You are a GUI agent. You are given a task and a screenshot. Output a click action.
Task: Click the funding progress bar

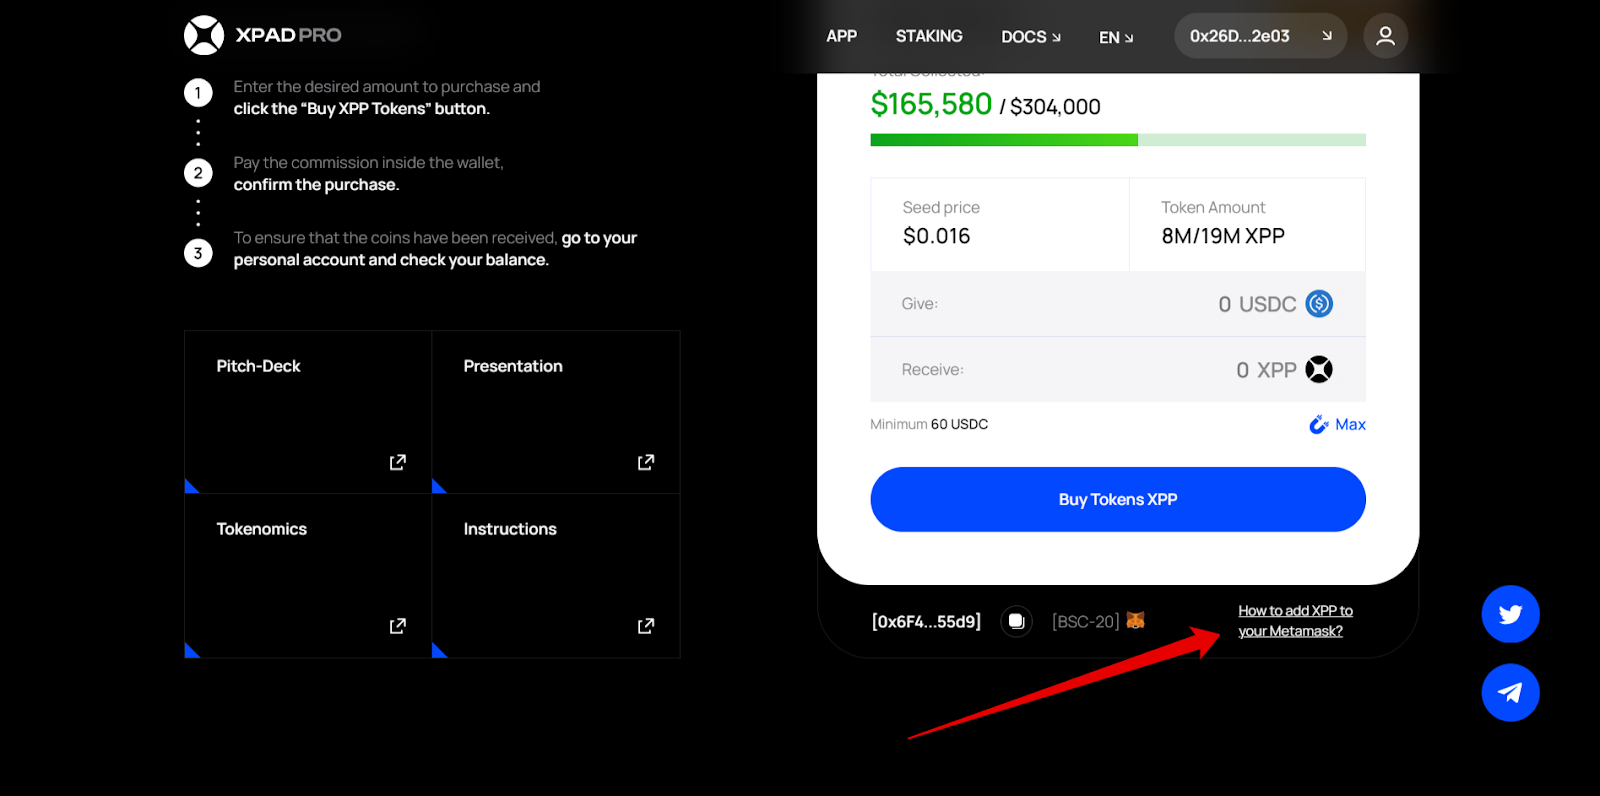coord(1118,140)
